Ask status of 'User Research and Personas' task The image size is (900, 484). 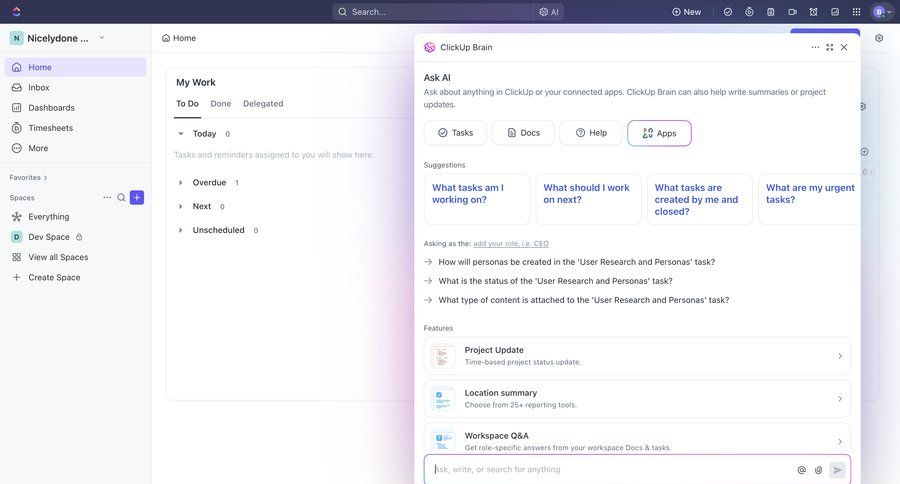555,281
